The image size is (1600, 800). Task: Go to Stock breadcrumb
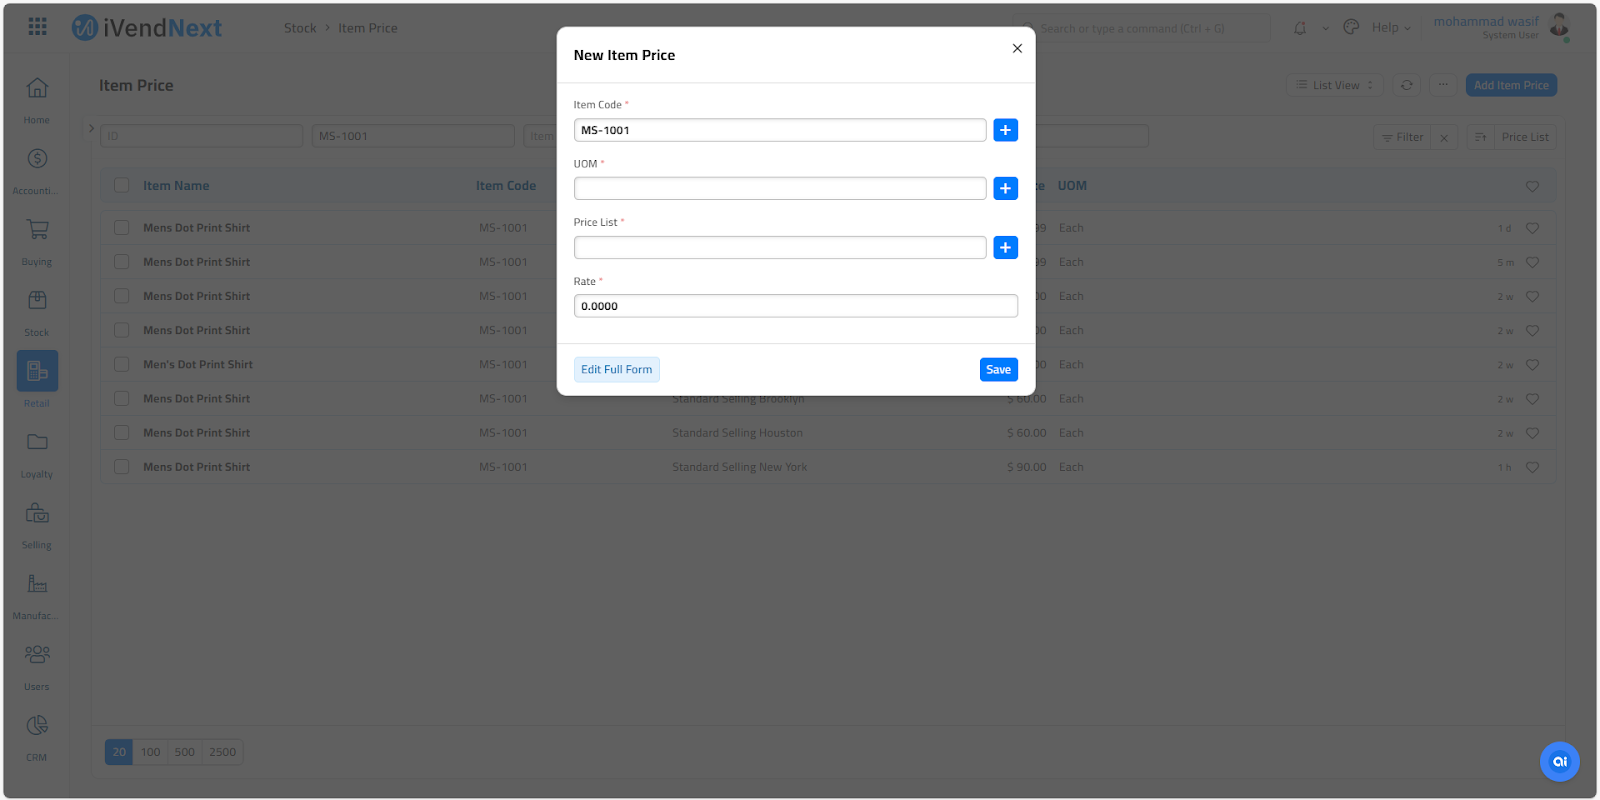pos(300,28)
